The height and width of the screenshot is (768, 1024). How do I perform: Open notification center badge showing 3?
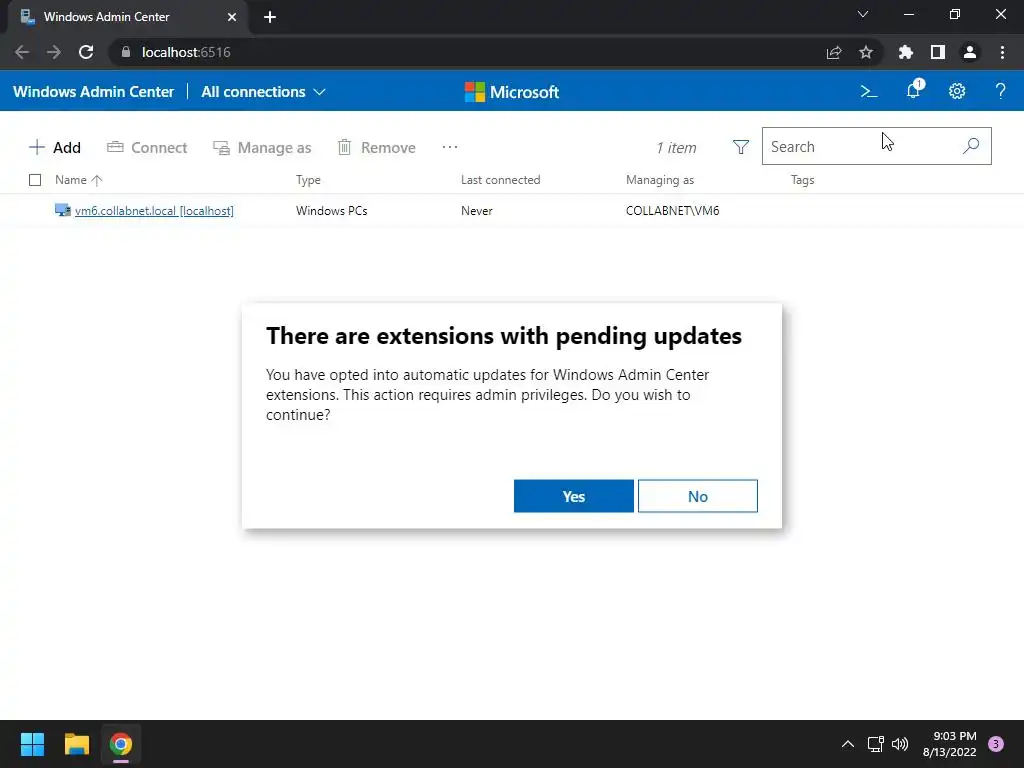996,744
